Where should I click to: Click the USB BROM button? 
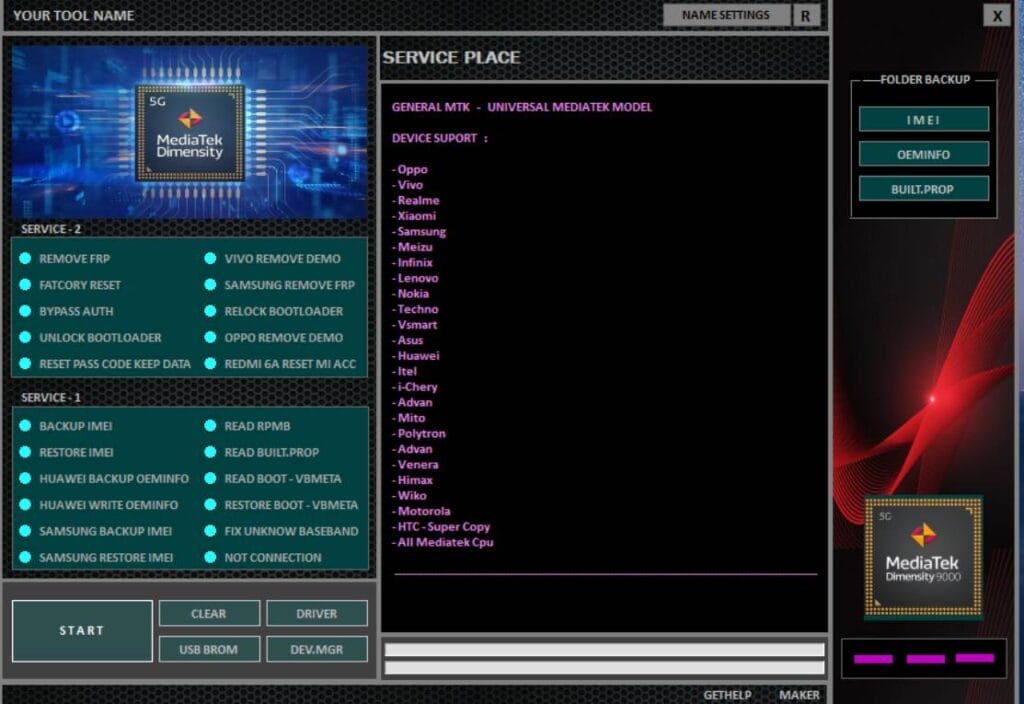[209, 649]
